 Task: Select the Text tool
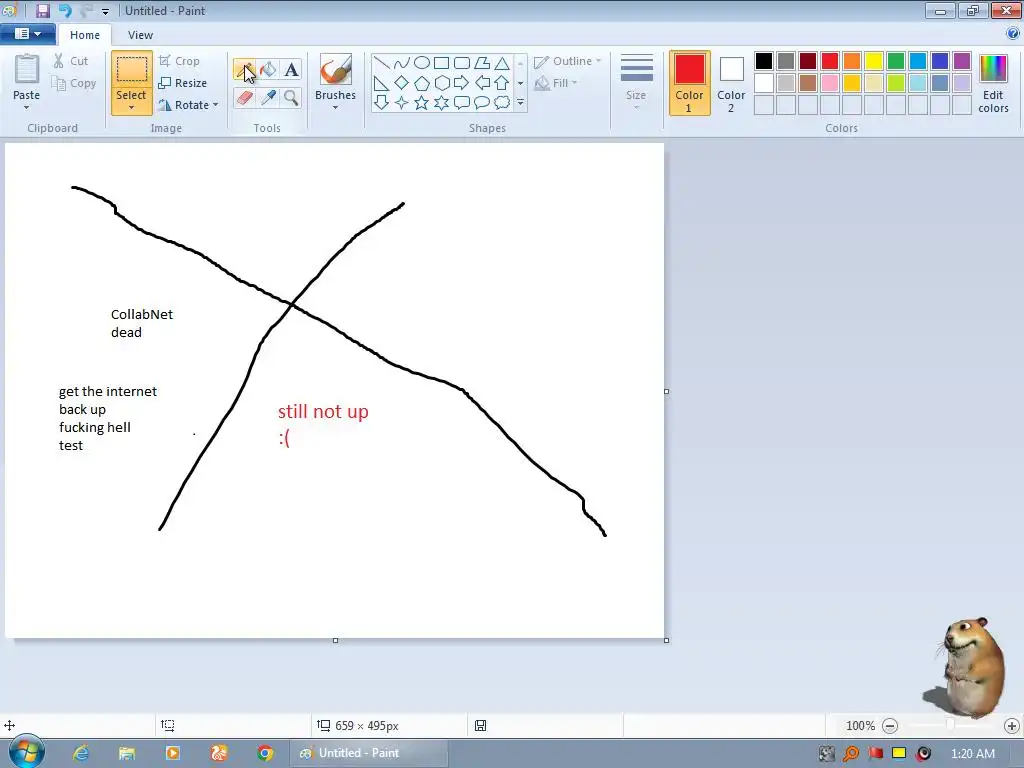(291, 70)
